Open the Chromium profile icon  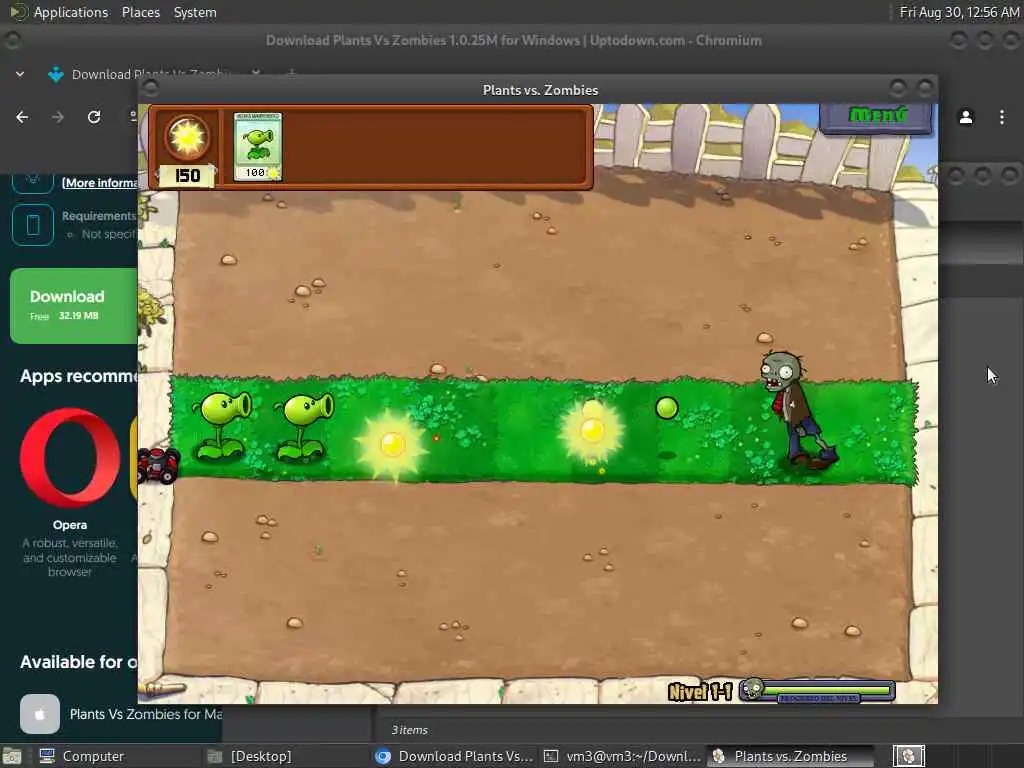966,117
